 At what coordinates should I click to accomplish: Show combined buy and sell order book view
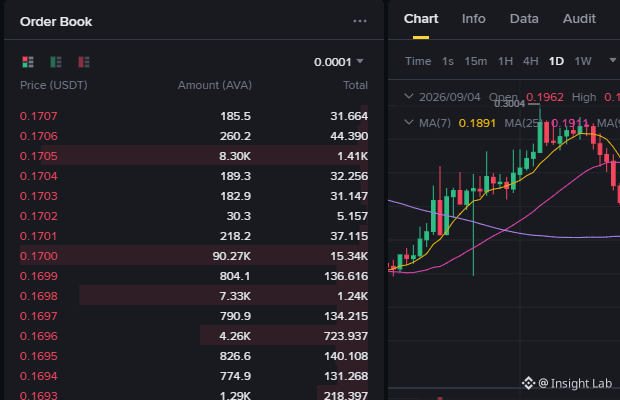(28, 62)
